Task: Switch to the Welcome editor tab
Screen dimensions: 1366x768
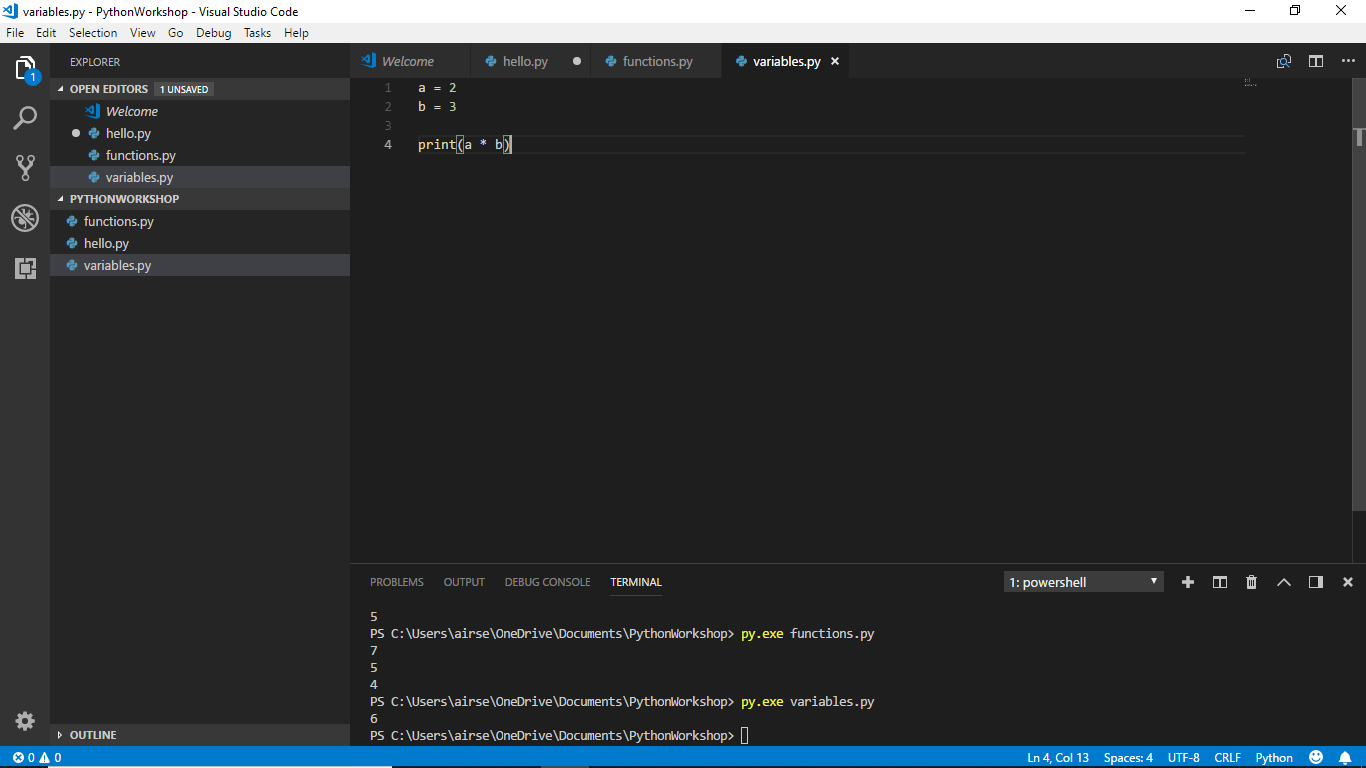Action: (410, 61)
